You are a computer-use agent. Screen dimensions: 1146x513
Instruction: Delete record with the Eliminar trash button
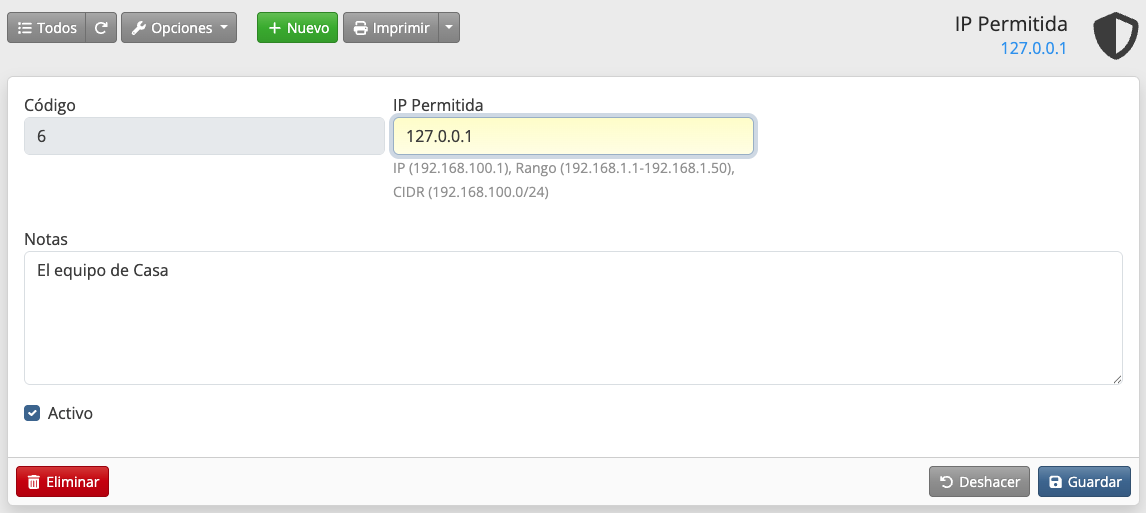click(63, 482)
